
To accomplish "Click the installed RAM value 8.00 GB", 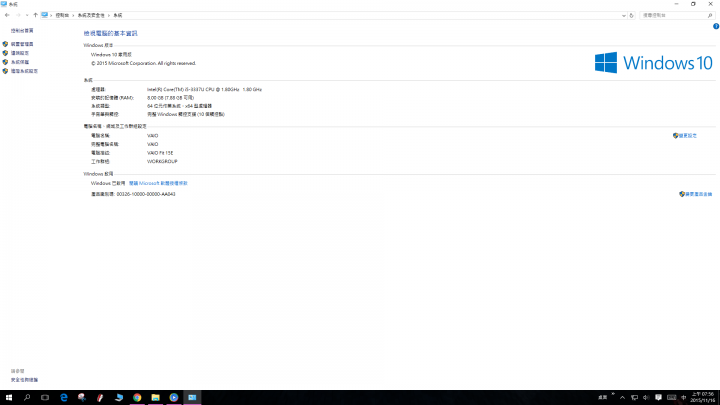I will pos(170,98).
